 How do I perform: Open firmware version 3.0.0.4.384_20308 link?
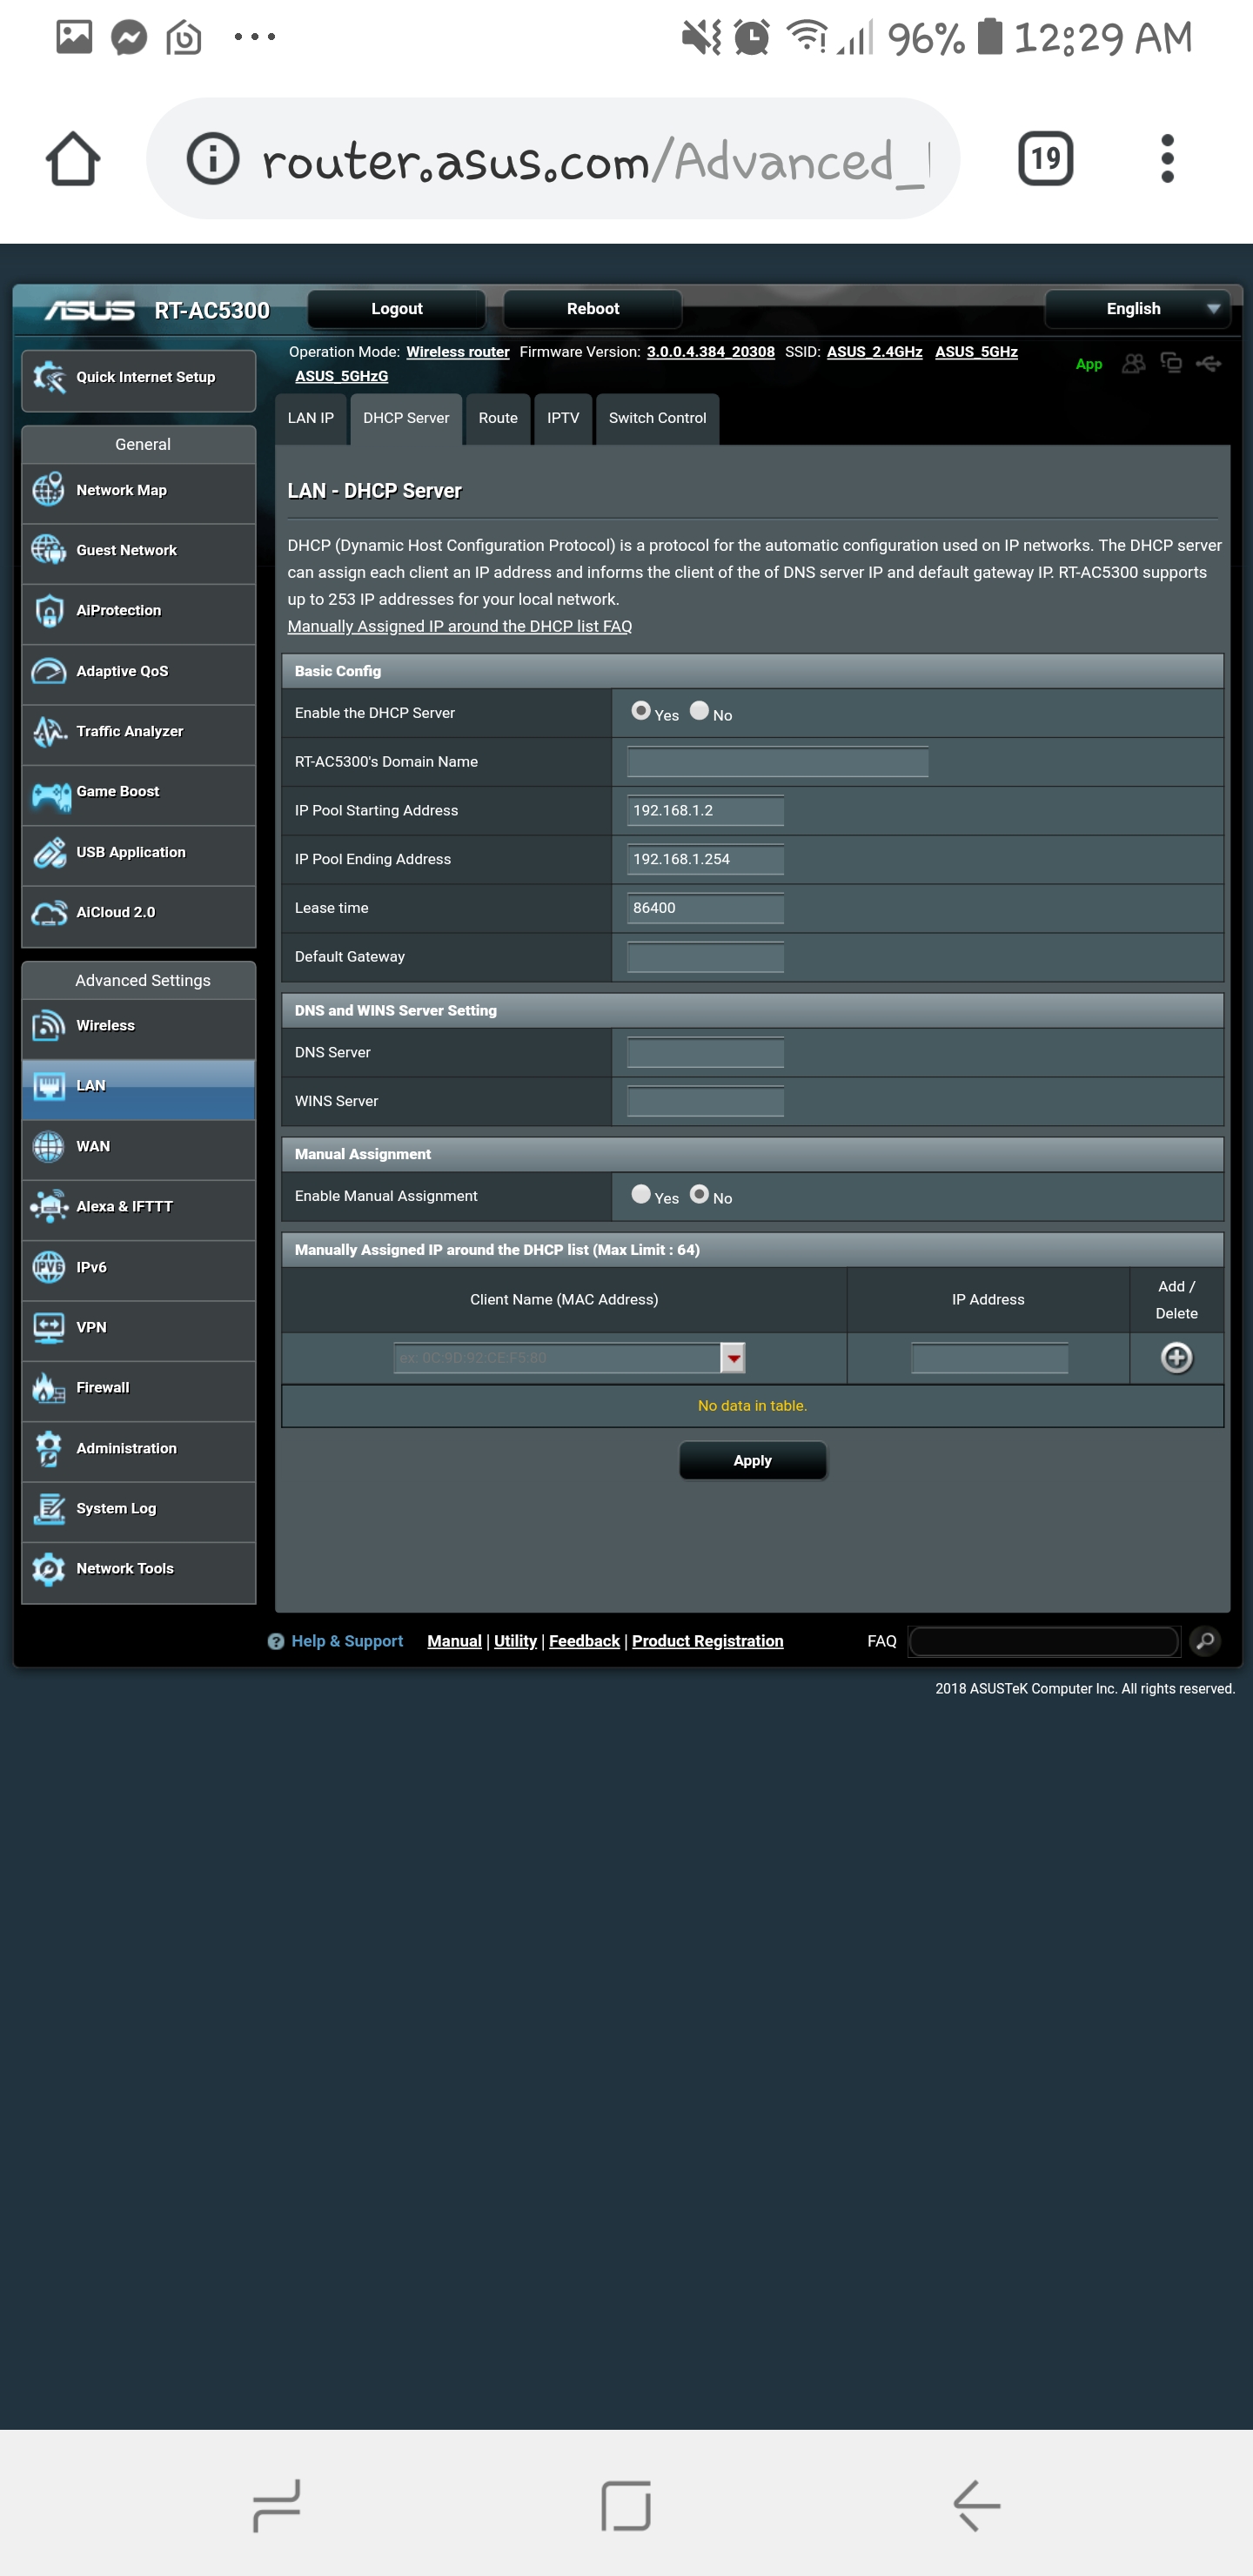point(711,352)
